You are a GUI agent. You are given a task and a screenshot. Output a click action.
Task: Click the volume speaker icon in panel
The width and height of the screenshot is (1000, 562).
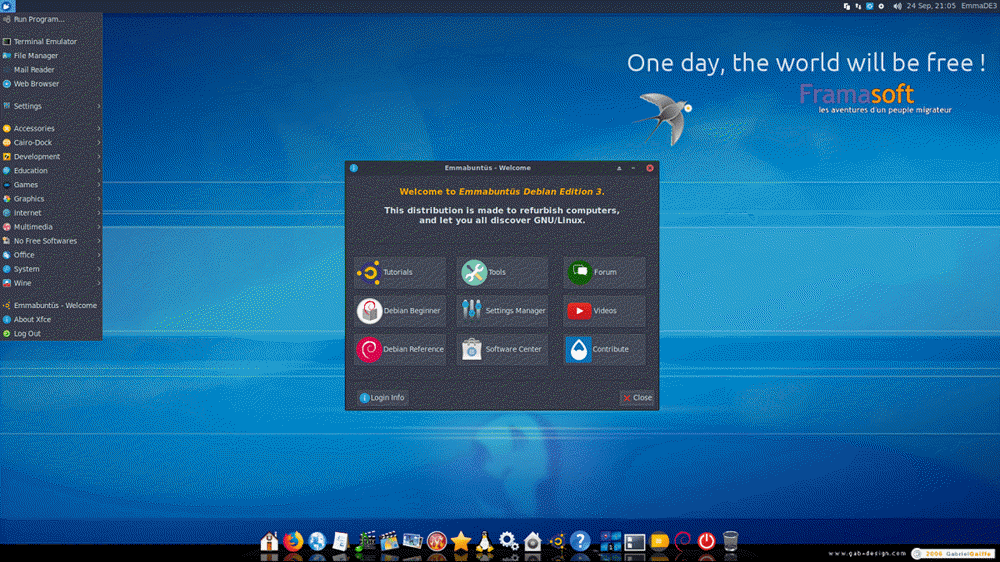897,6
